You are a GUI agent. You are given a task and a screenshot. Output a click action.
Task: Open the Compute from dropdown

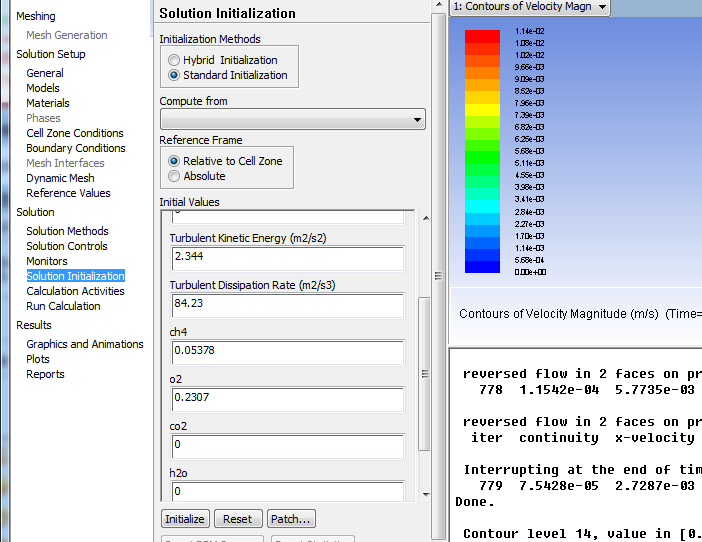click(x=292, y=120)
